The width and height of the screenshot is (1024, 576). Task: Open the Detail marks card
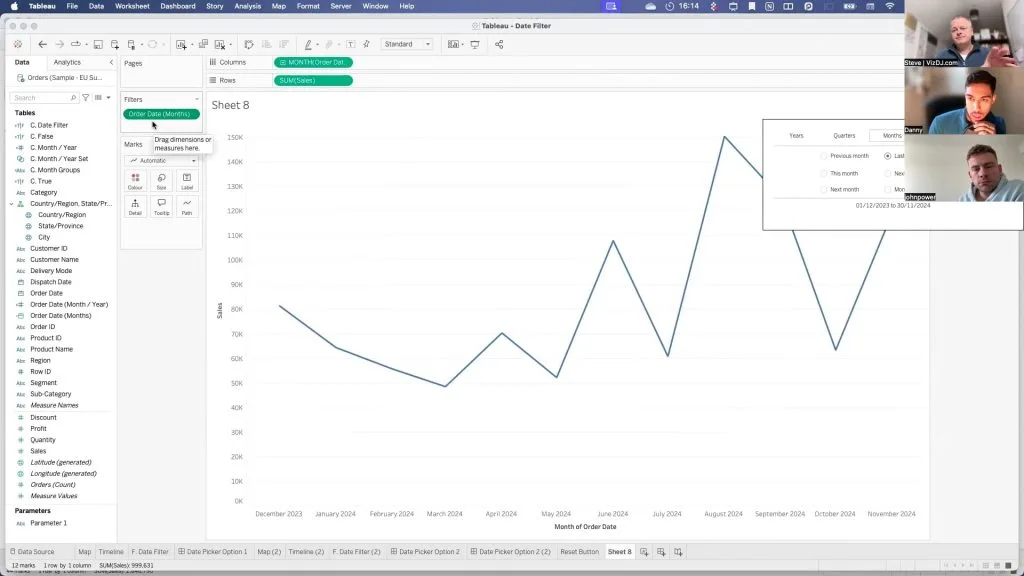pos(135,206)
